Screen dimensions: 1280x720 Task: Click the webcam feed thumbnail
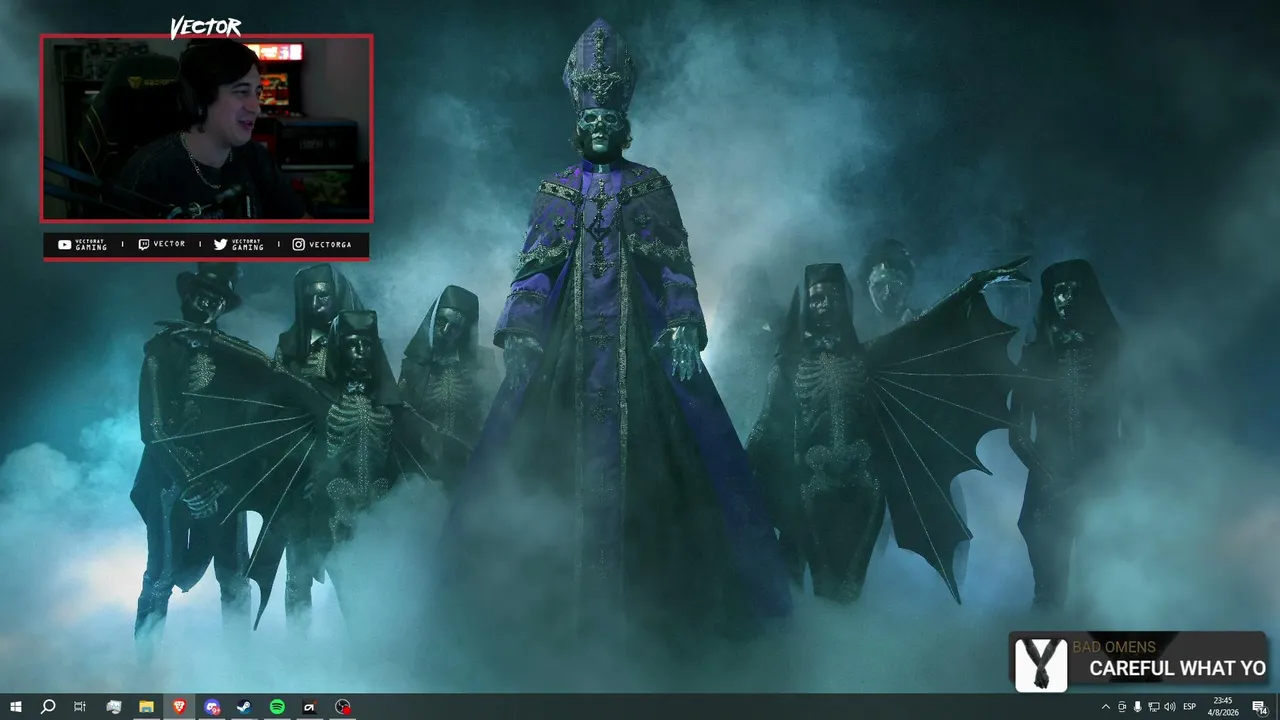(x=206, y=128)
